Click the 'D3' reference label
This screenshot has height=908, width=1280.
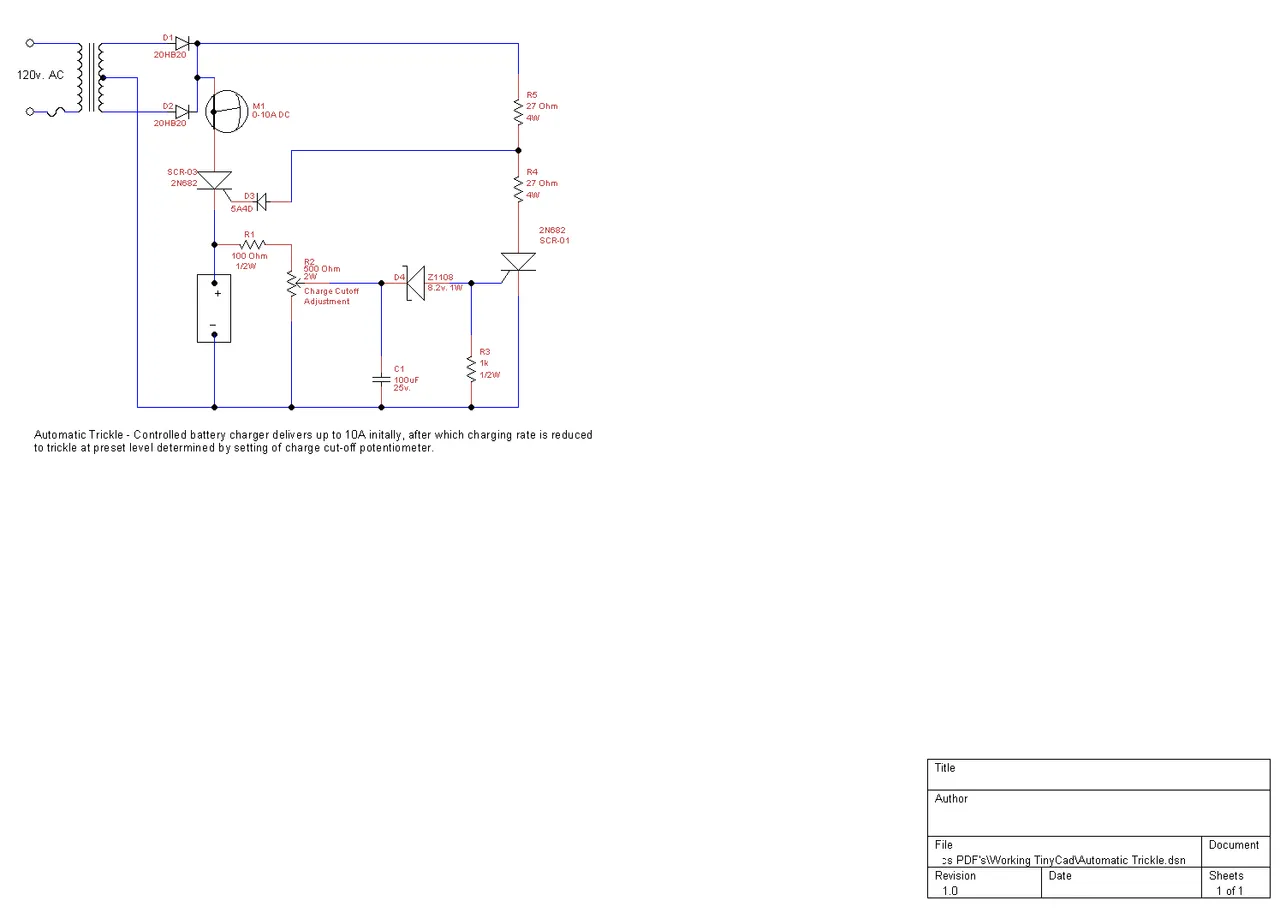point(250,196)
